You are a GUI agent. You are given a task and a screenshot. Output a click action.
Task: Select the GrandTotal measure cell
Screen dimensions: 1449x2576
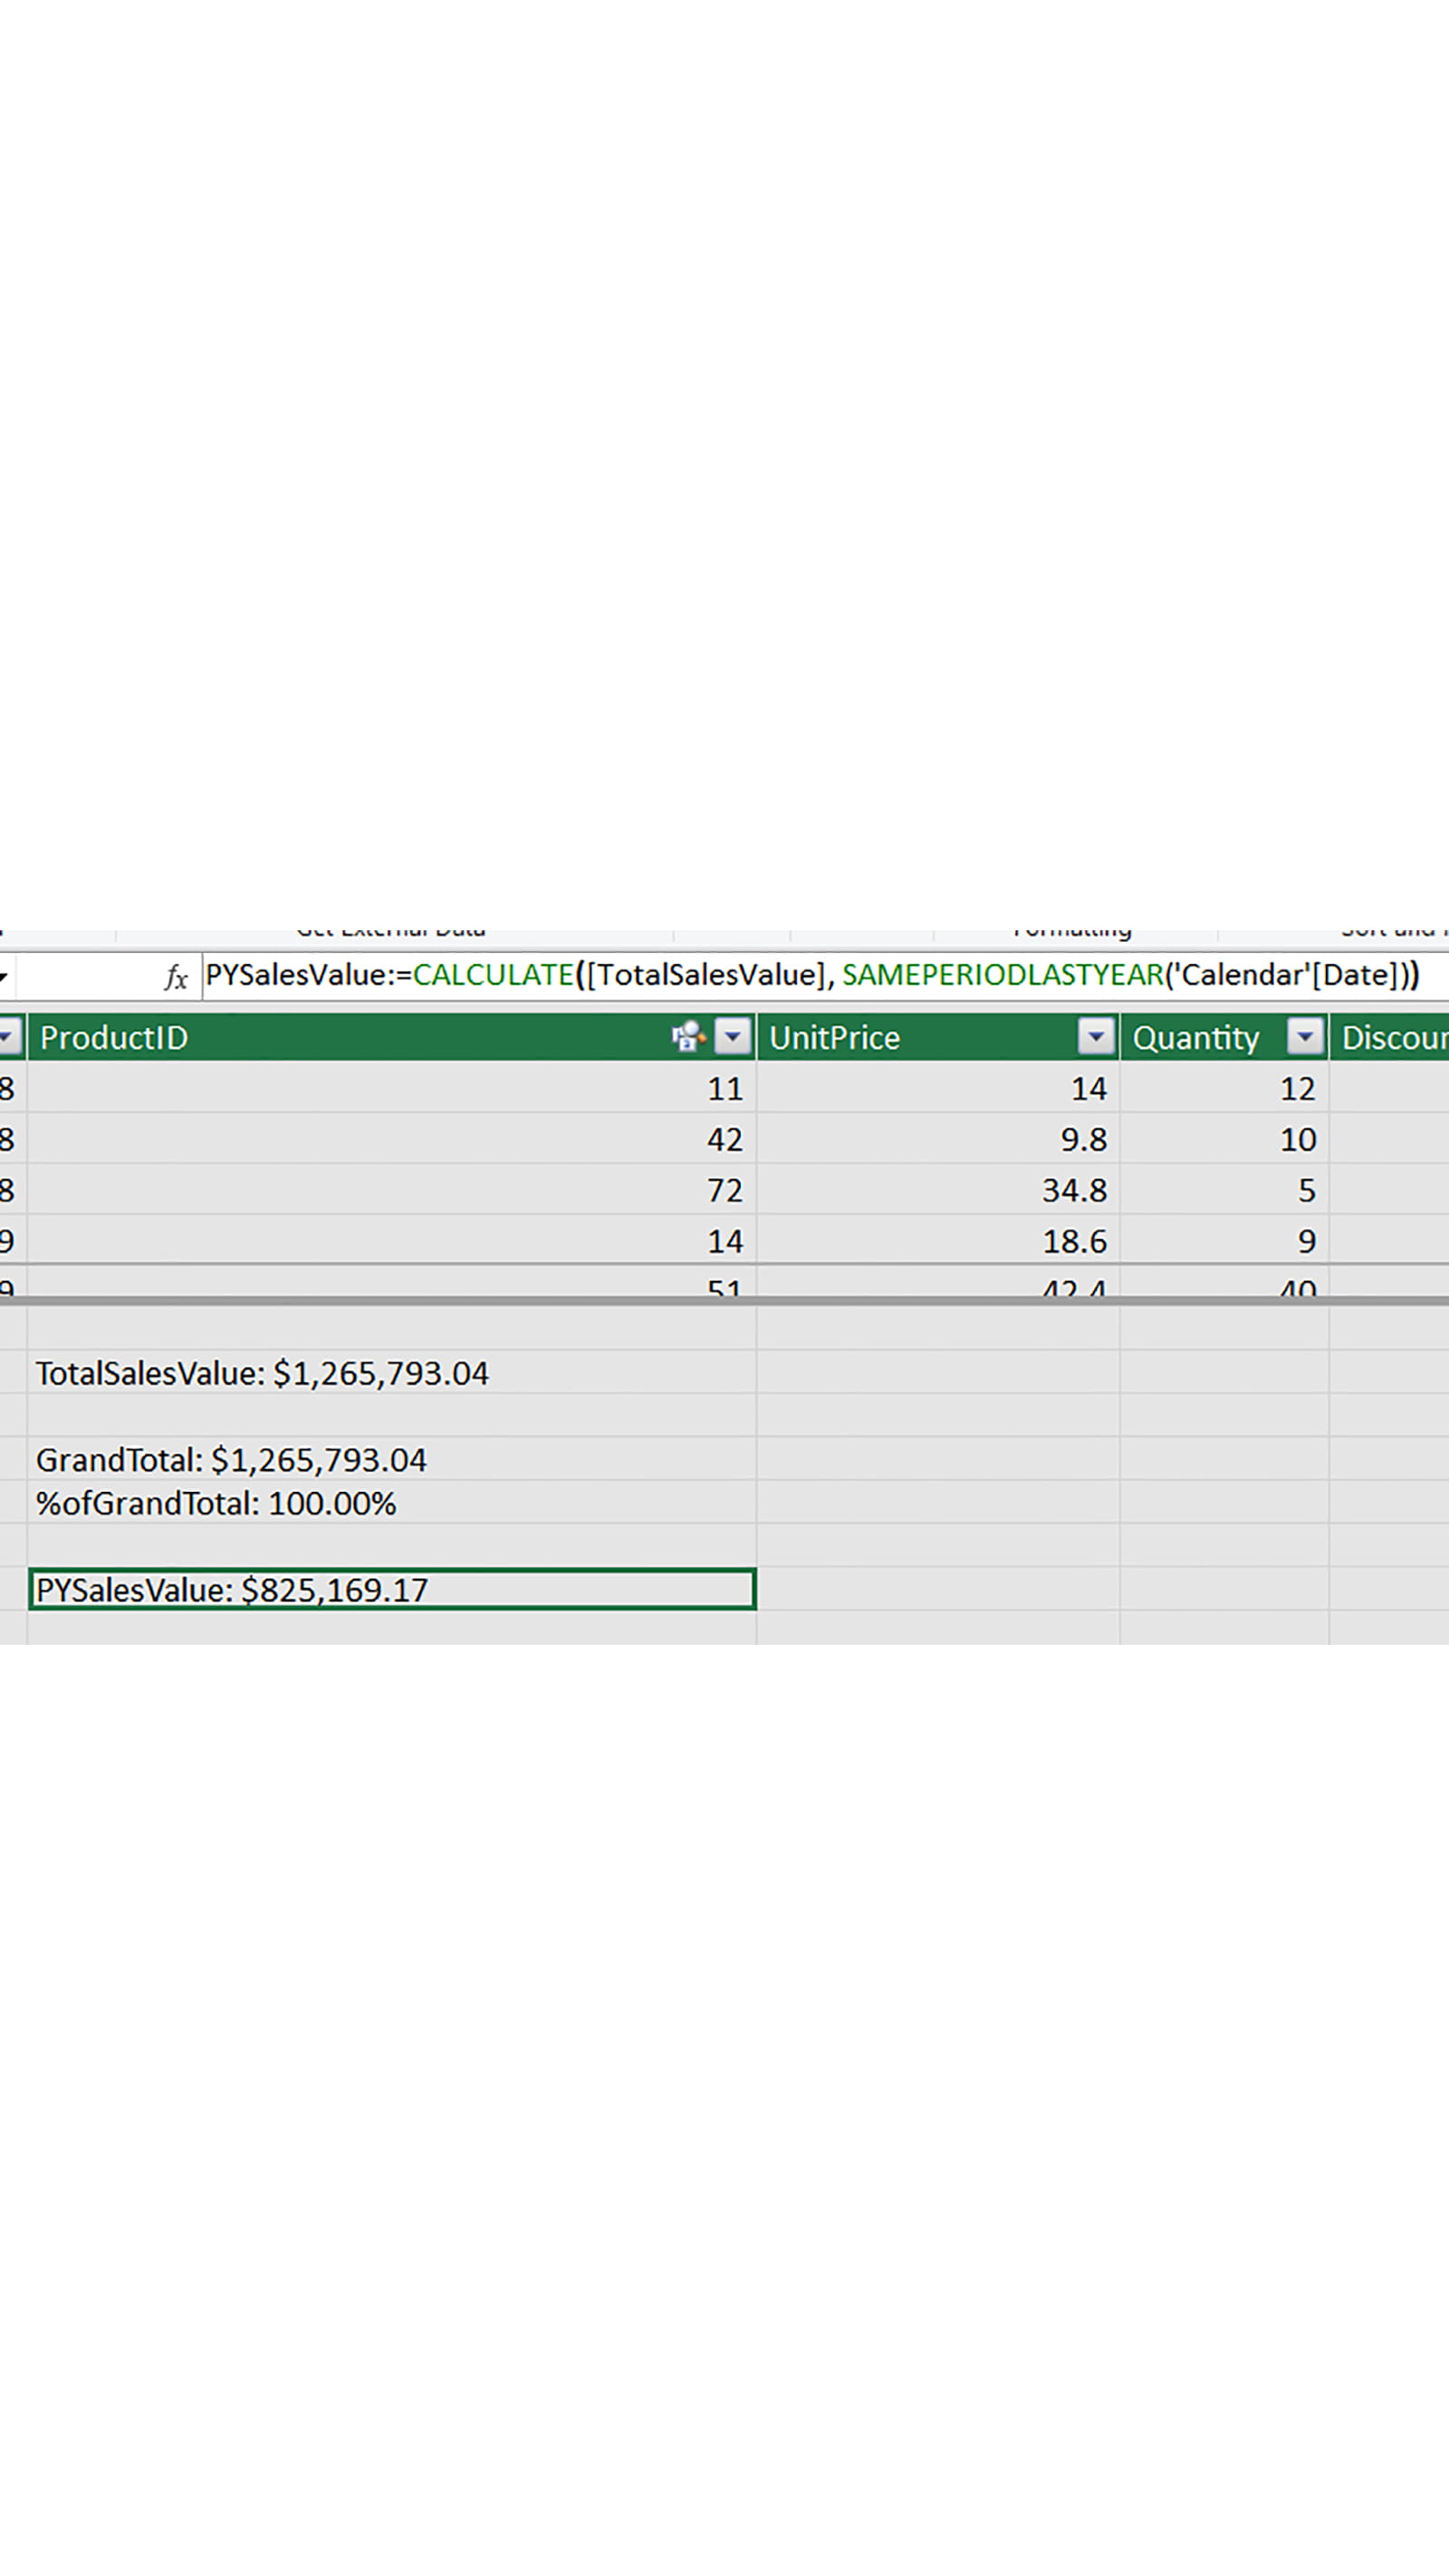tap(390, 1460)
